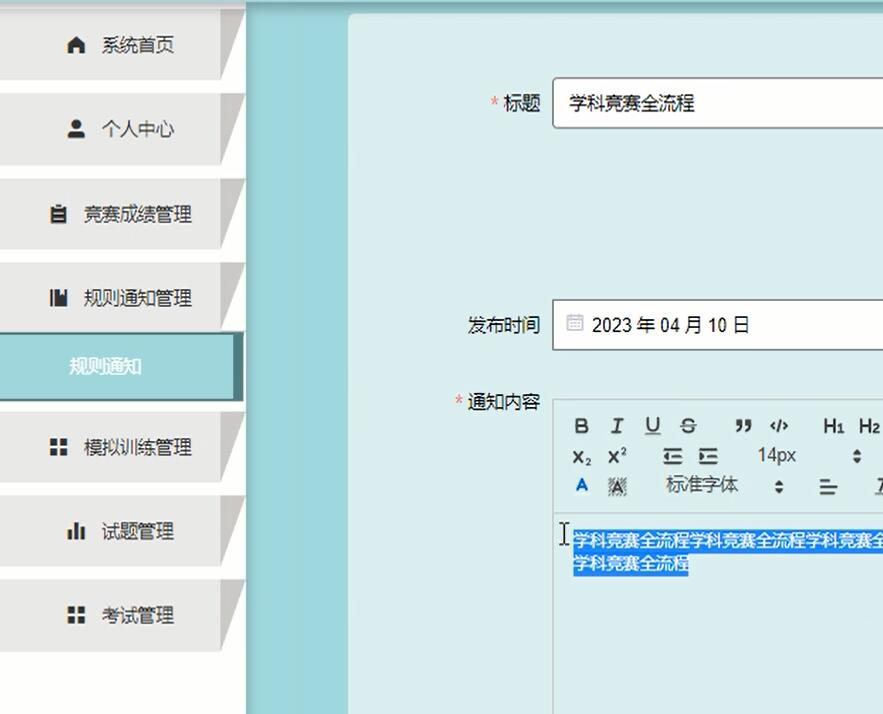Screen dimensions: 883x714
Task: Insert a blockquote in the notice content
Action: click(743, 425)
